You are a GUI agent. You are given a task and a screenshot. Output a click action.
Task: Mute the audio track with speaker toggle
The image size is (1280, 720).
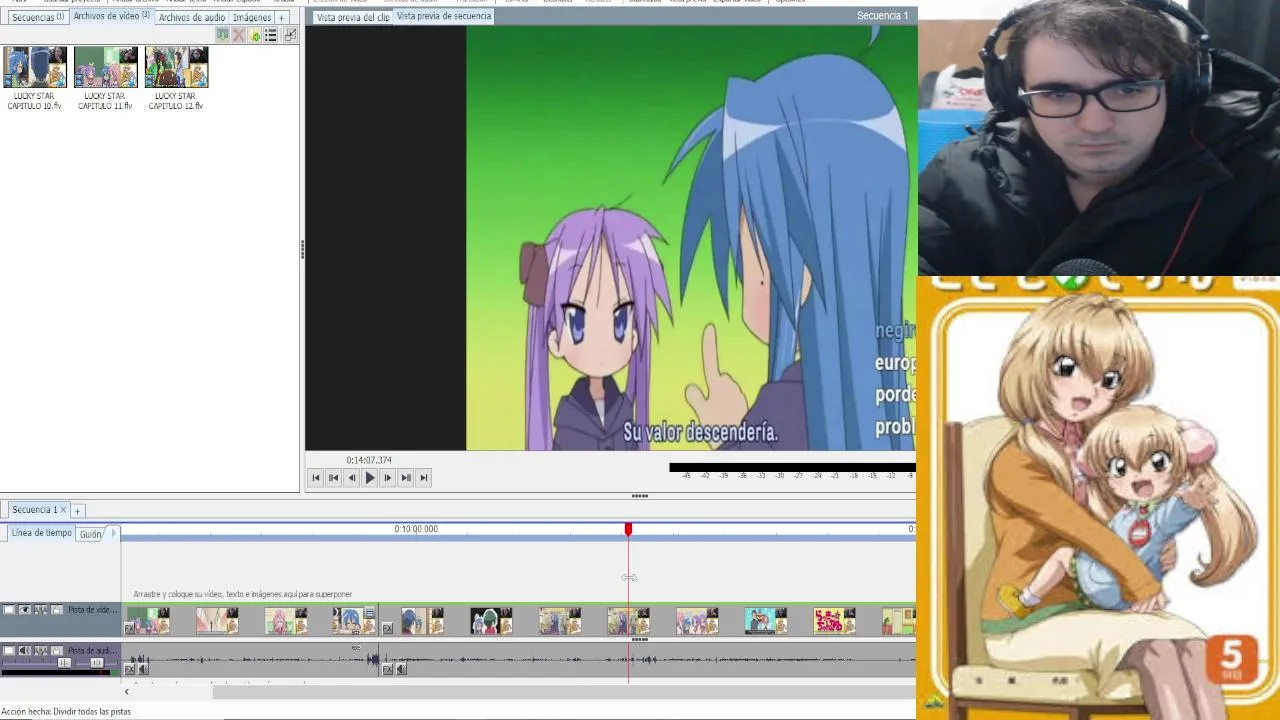coord(25,651)
